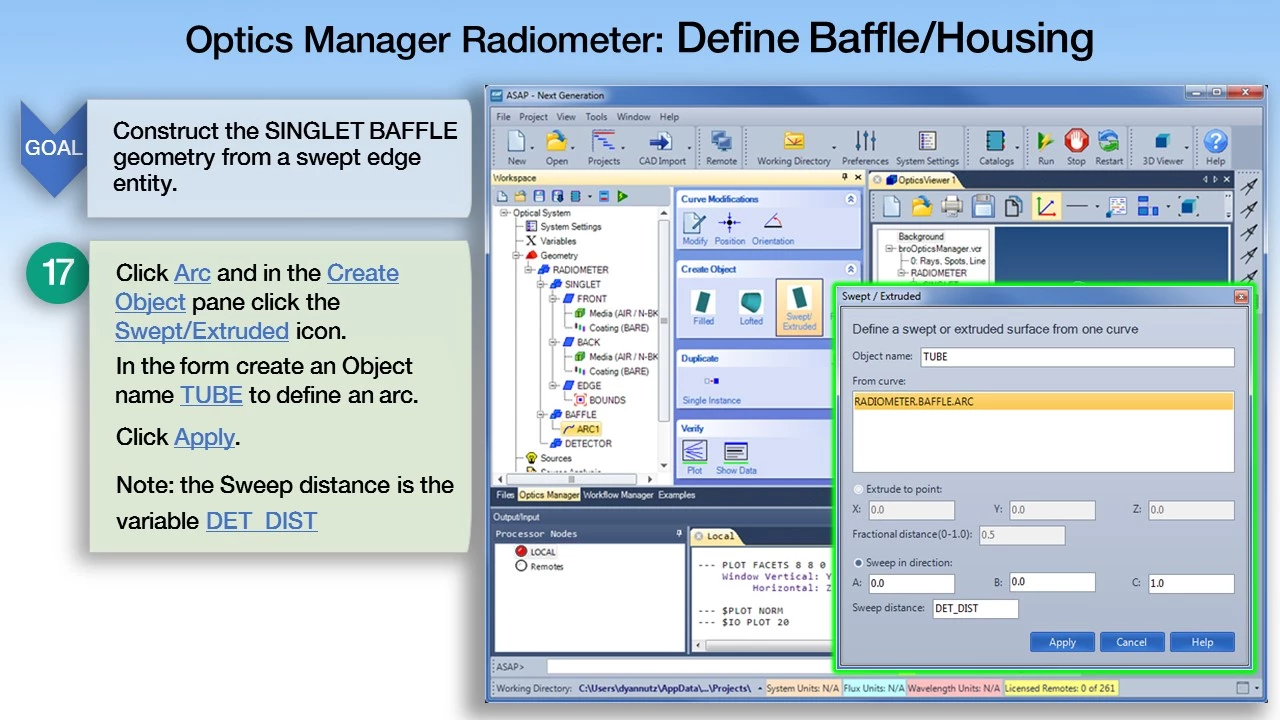Open the Tools menu

[596, 117]
